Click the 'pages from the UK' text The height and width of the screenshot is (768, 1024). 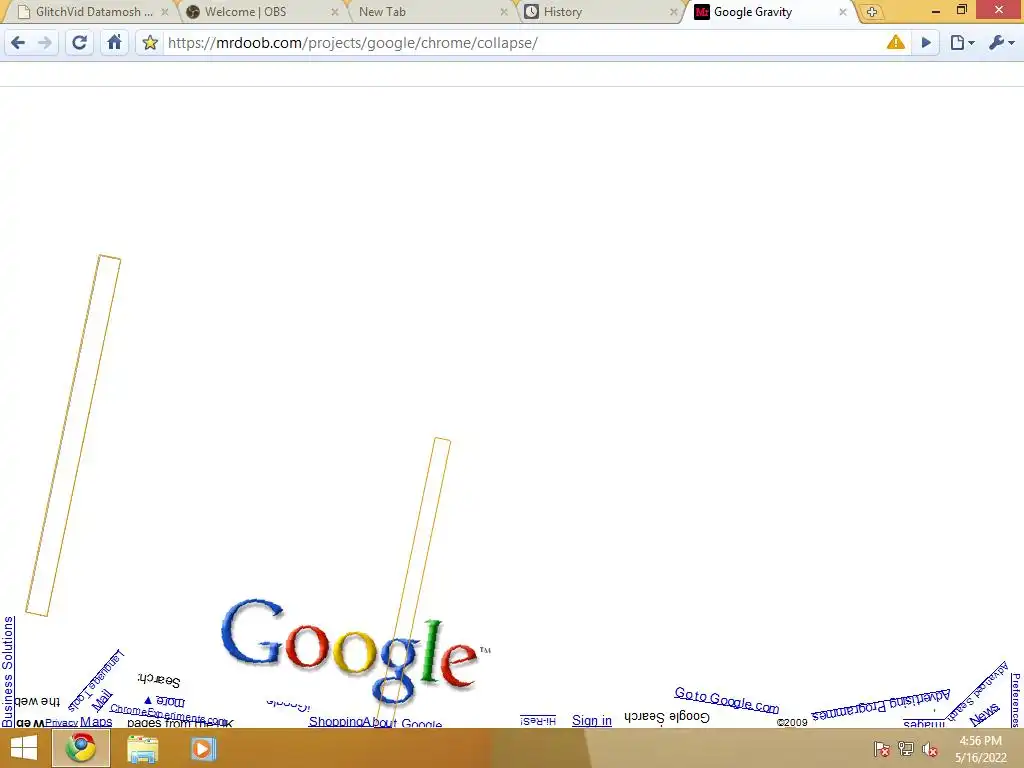pyautogui.click(x=180, y=723)
